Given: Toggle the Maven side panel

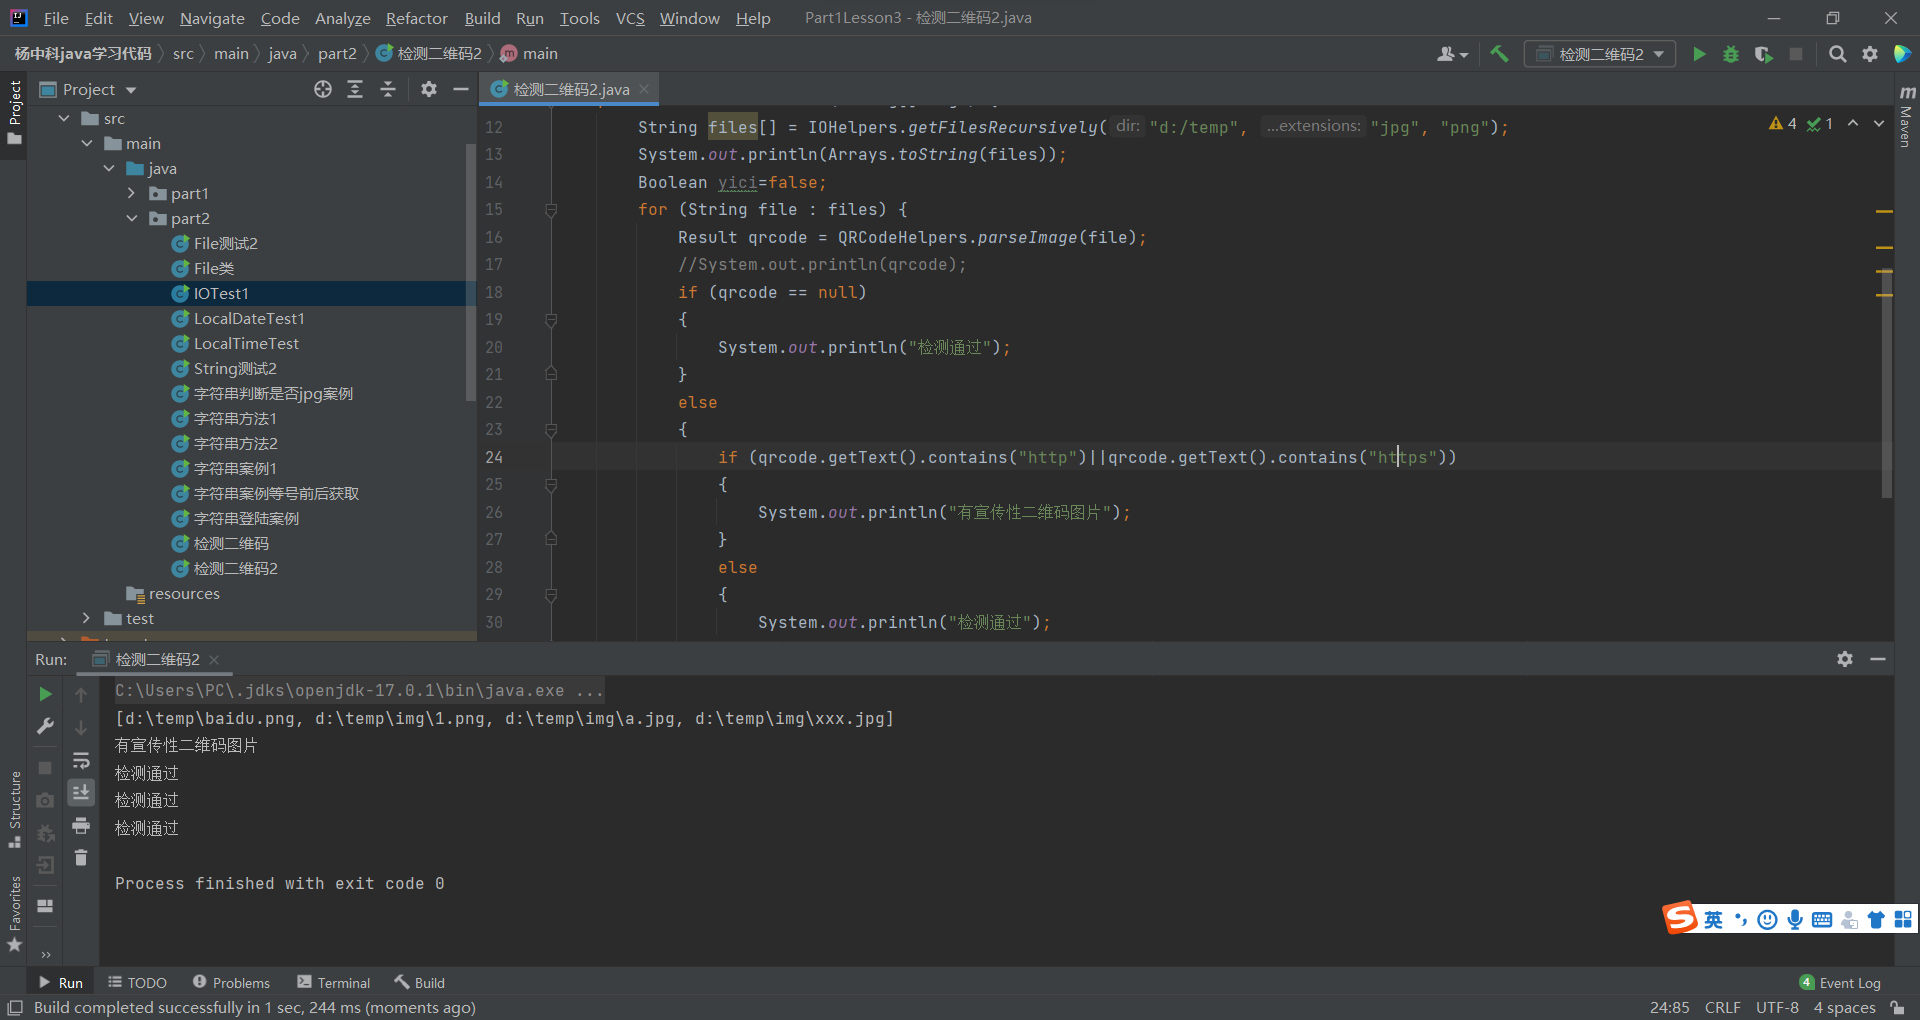Looking at the screenshot, I should click(x=1906, y=116).
